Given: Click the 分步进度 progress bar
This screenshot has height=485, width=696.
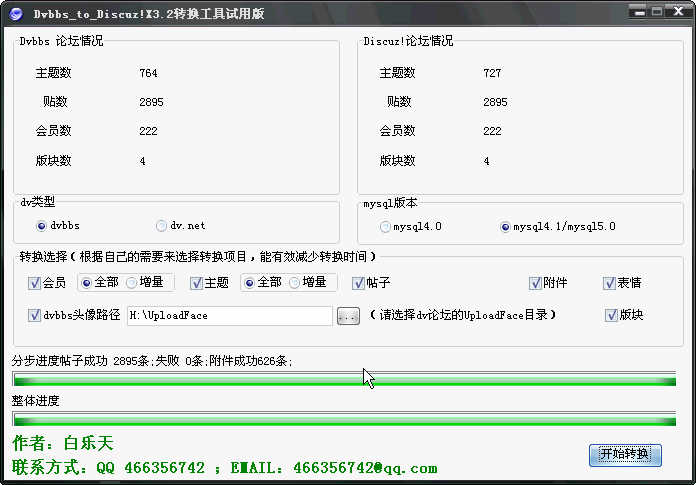Looking at the screenshot, I should point(344,379).
